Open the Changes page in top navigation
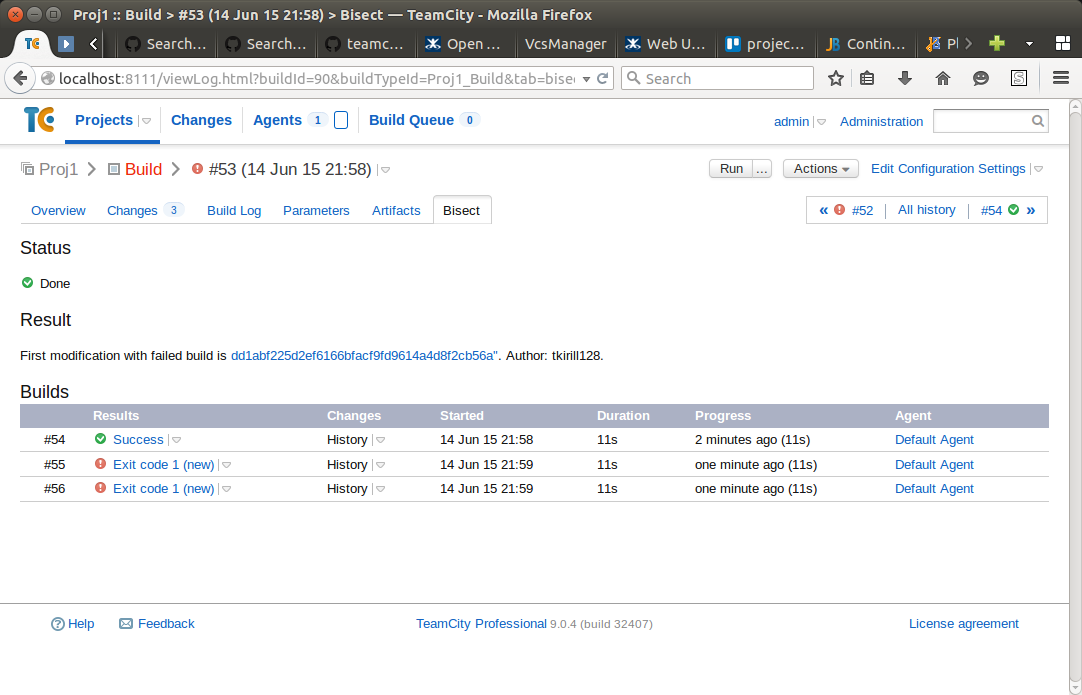Image resolution: width=1082 pixels, height=695 pixels. pos(201,120)
